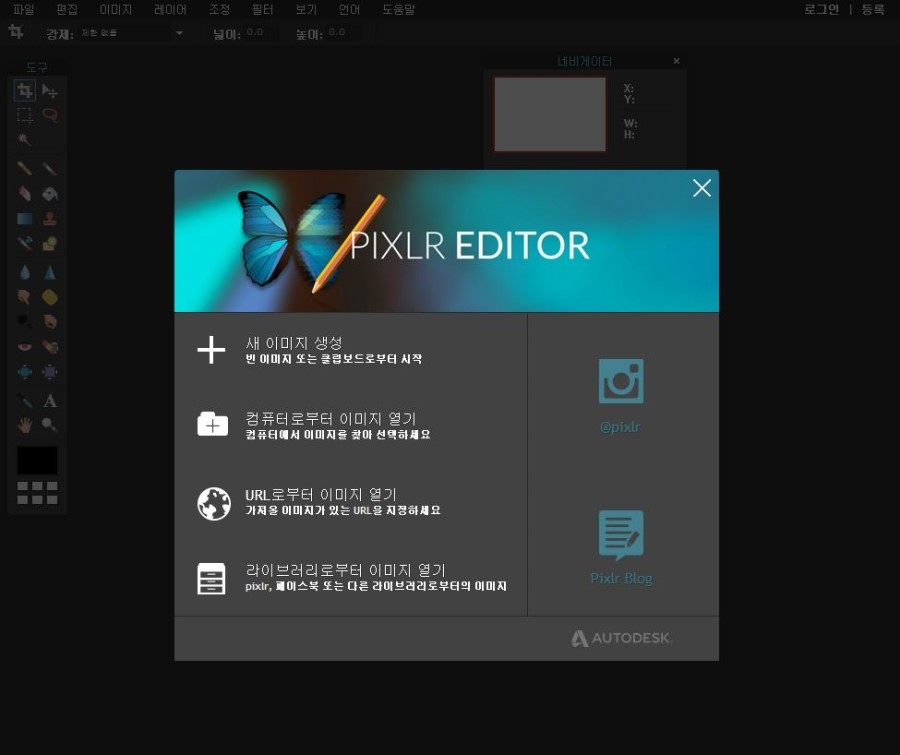Open the 필터 menu
The width and height of the screenshot is (900, 755).
[262, 9]
